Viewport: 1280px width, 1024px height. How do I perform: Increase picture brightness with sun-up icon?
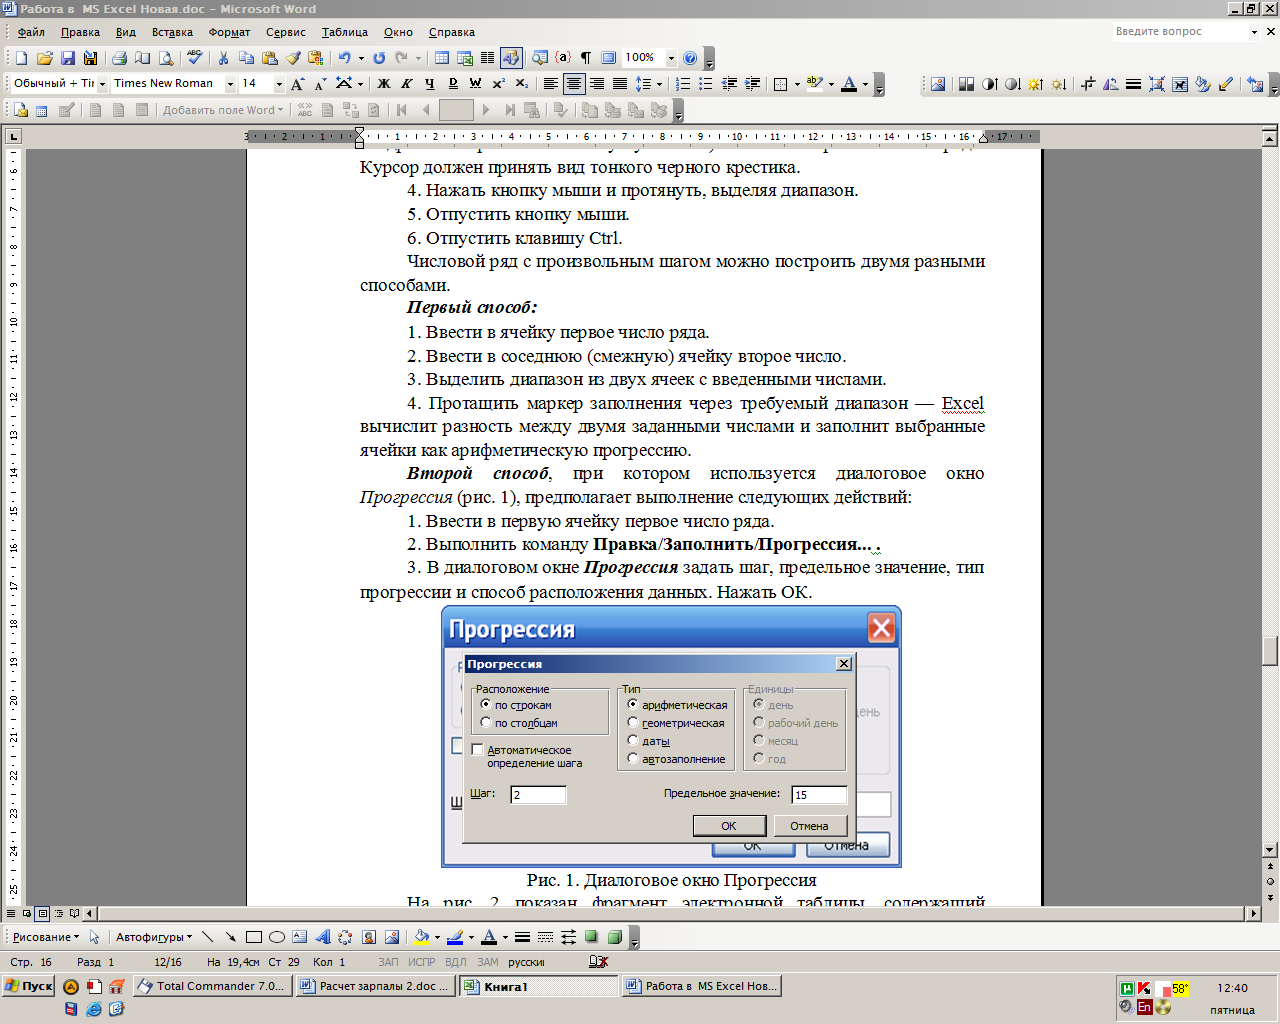1035,84
